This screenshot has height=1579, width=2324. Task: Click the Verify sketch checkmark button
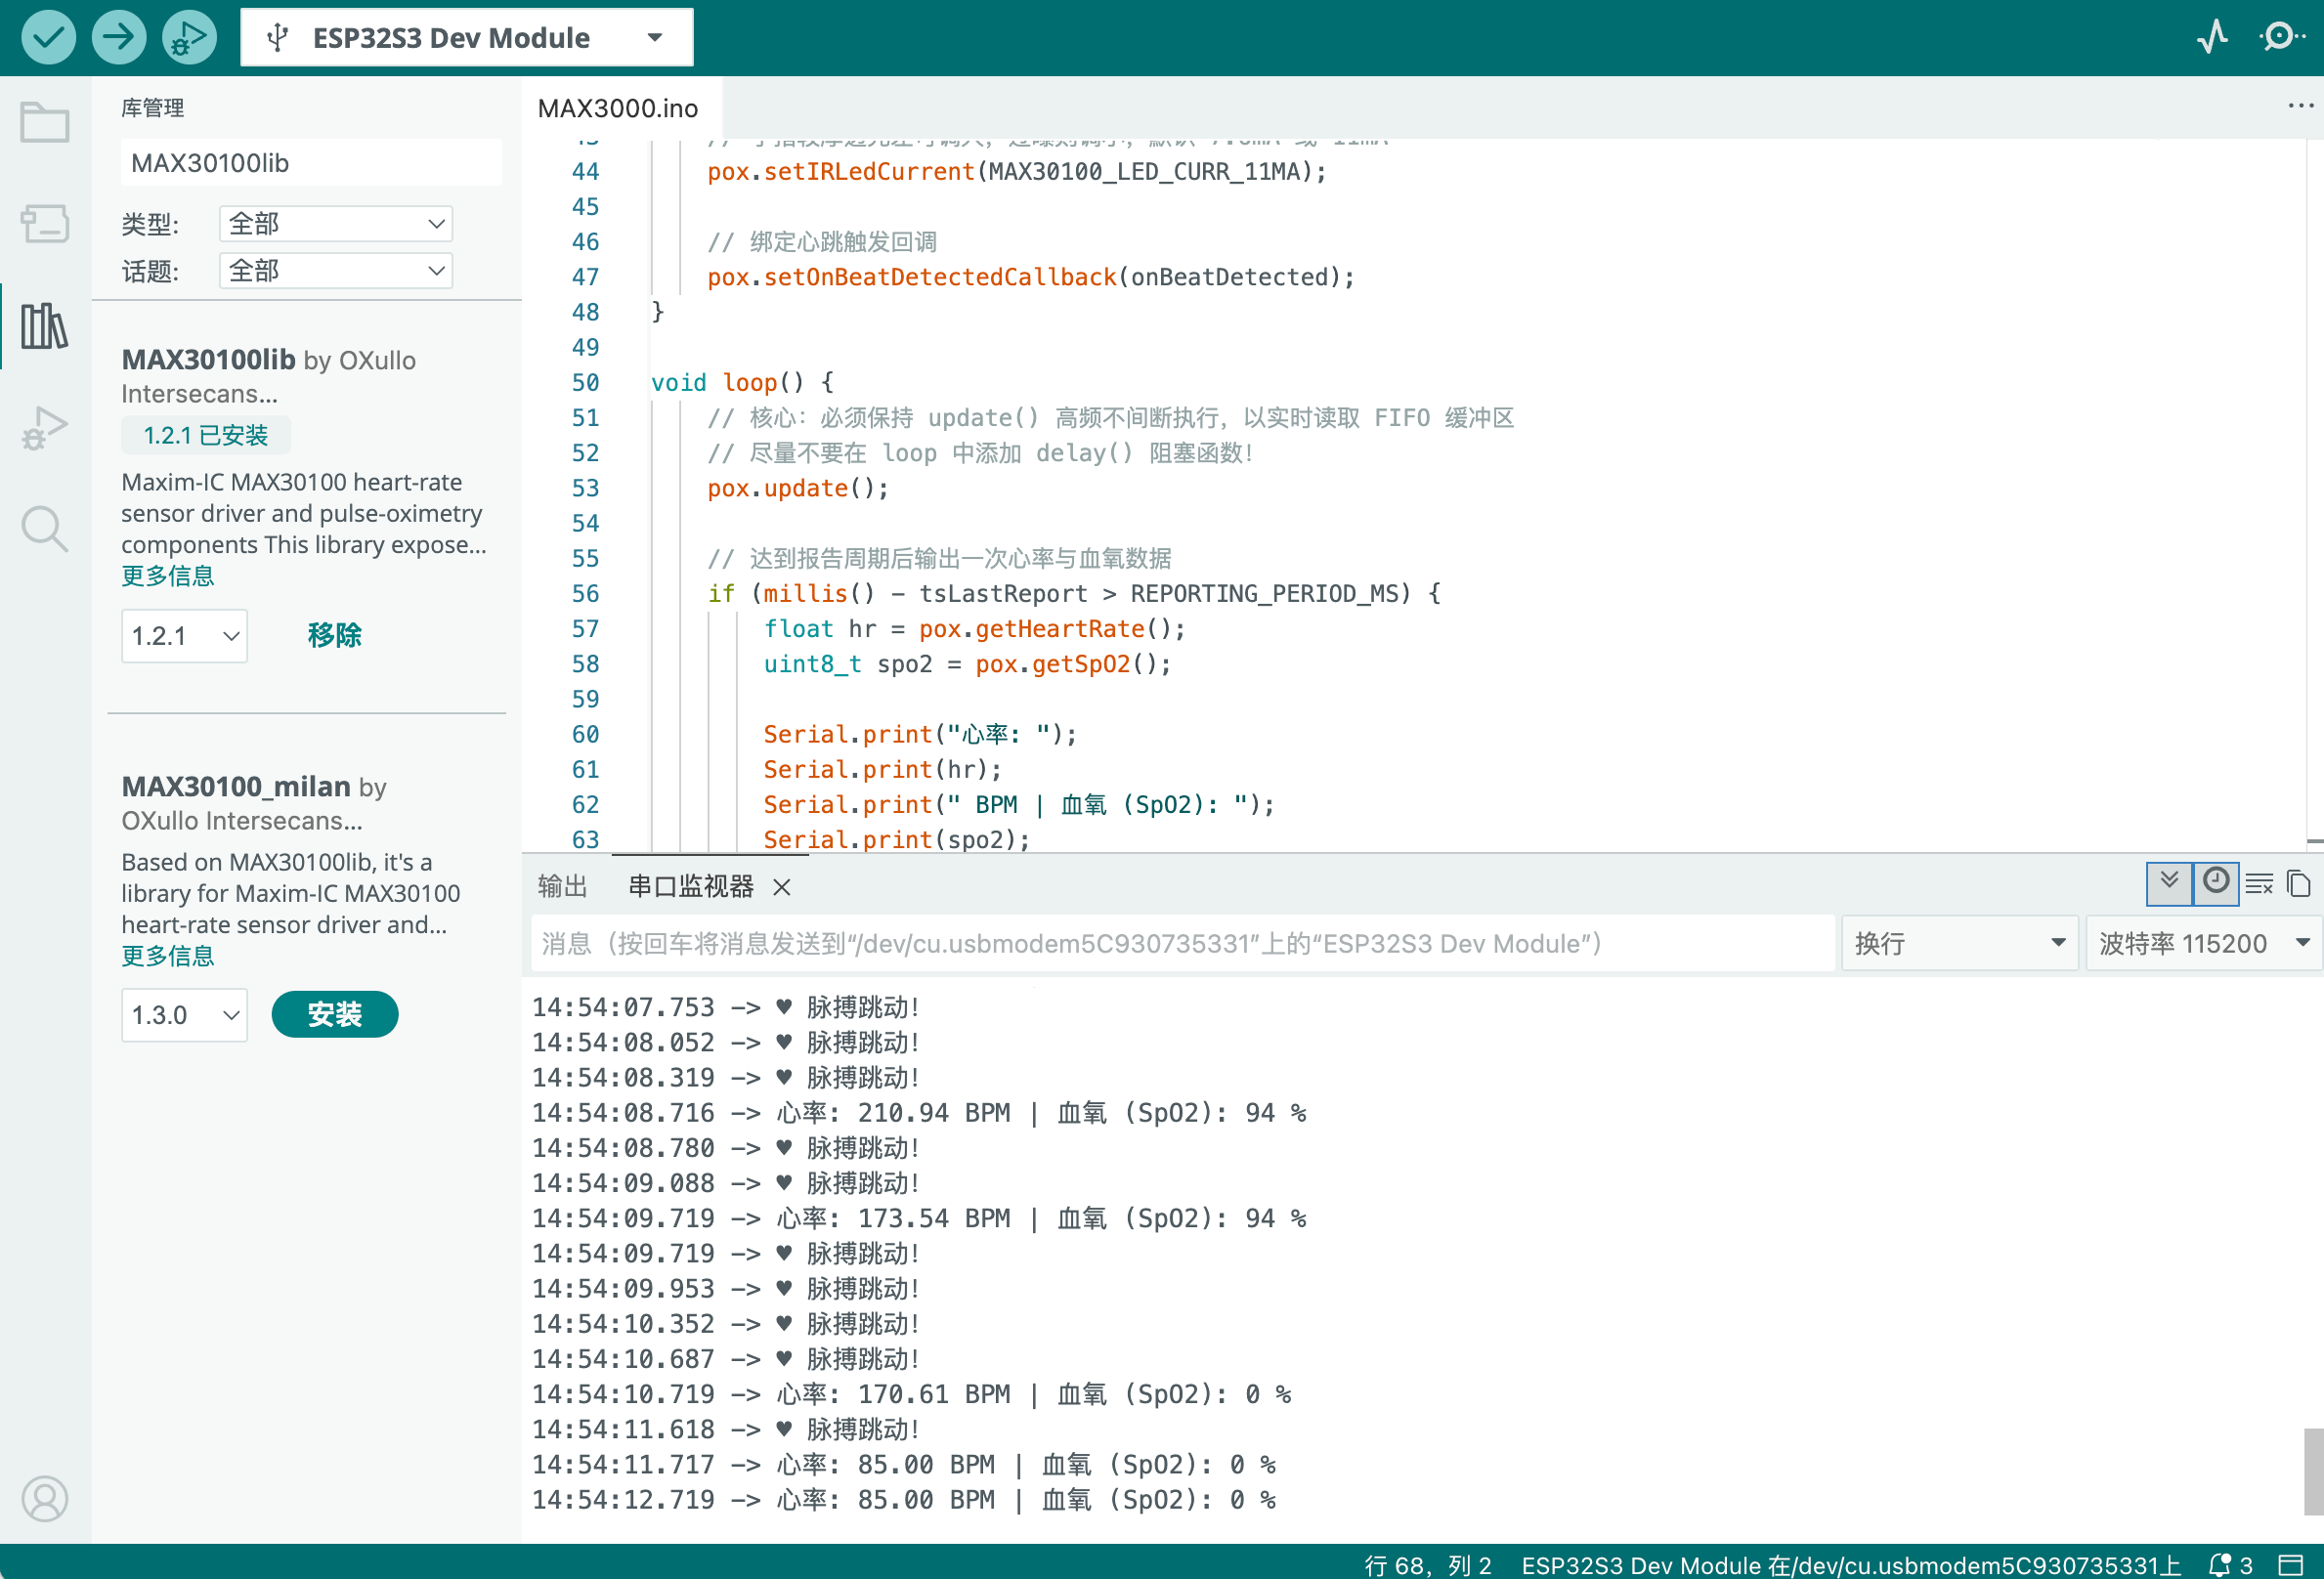coord(48,38)
